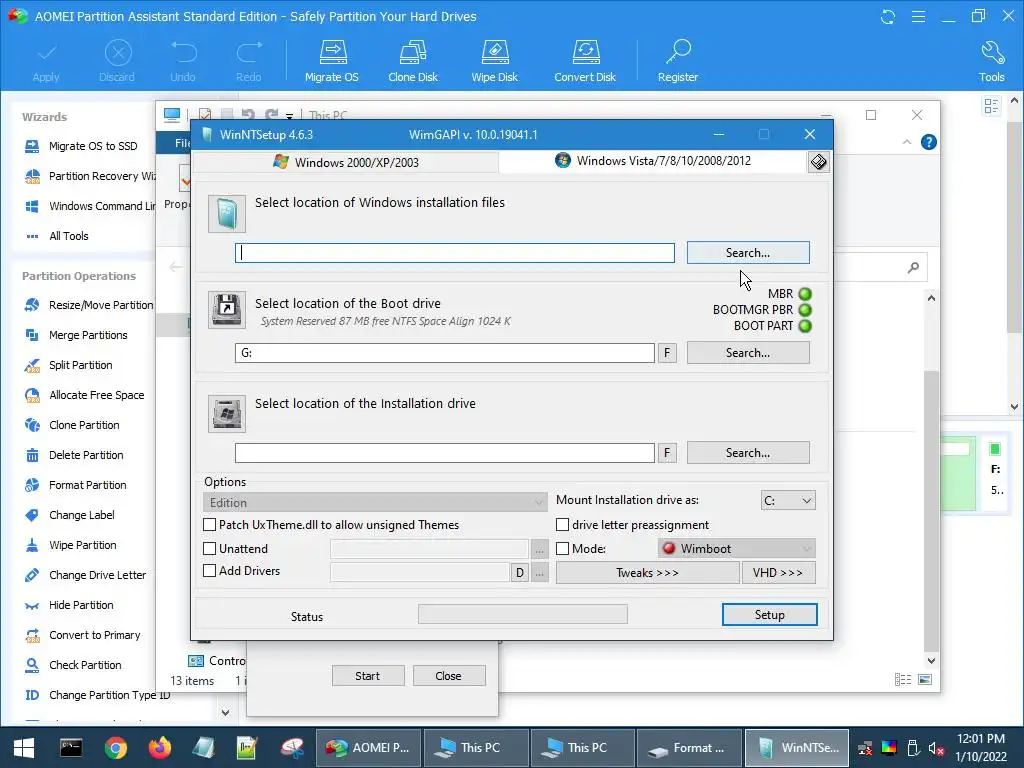Viewport: 1024px width, 768px height.
Task: Click the Help icon in This PC window
Action: 929,142
